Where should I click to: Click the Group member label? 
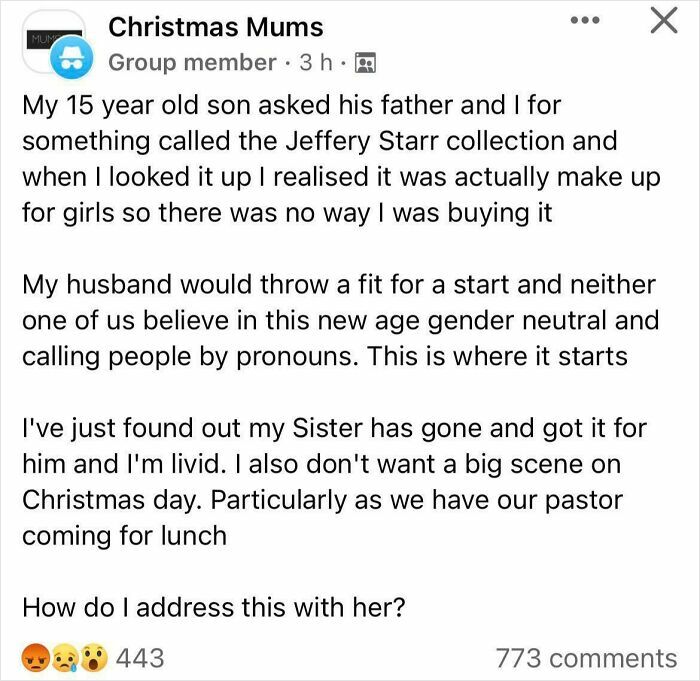pos(191,62)
